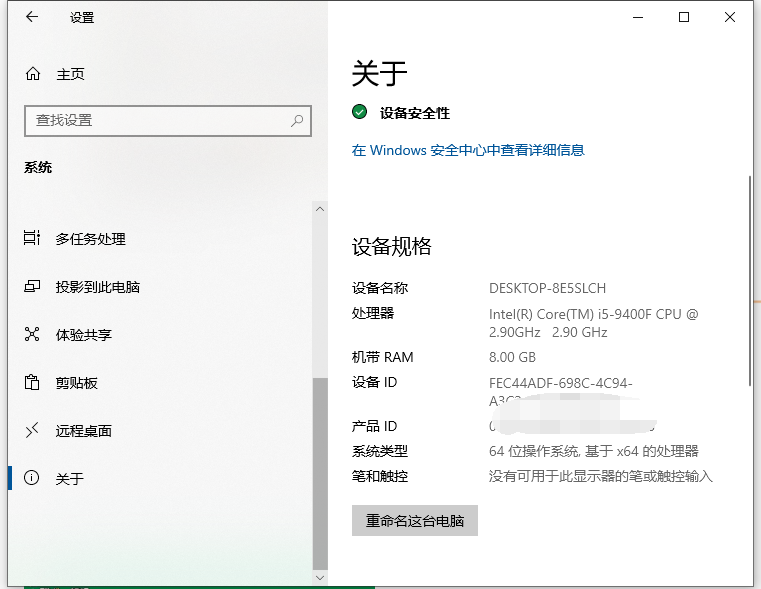Viewport: 761px width, 589px height.
Task: Open 多任务处理 settings page
Action: (90, 239)
